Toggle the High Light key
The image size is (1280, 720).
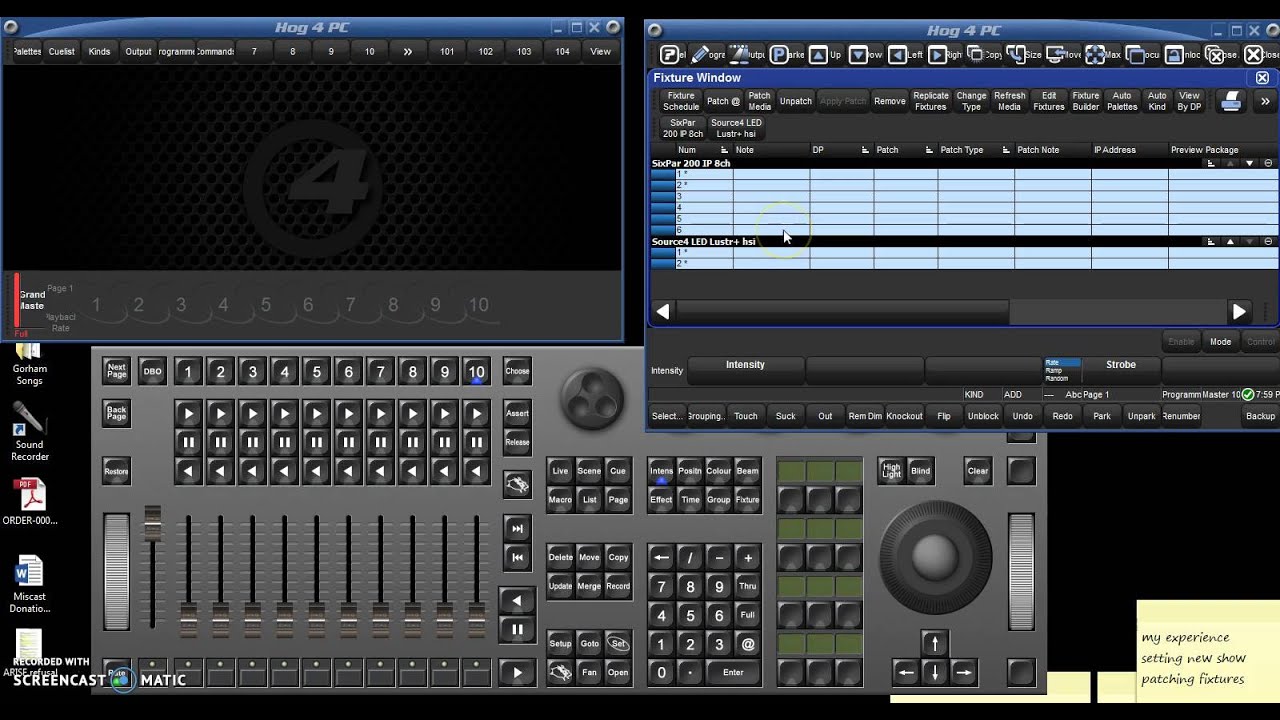tap(891, 470)
